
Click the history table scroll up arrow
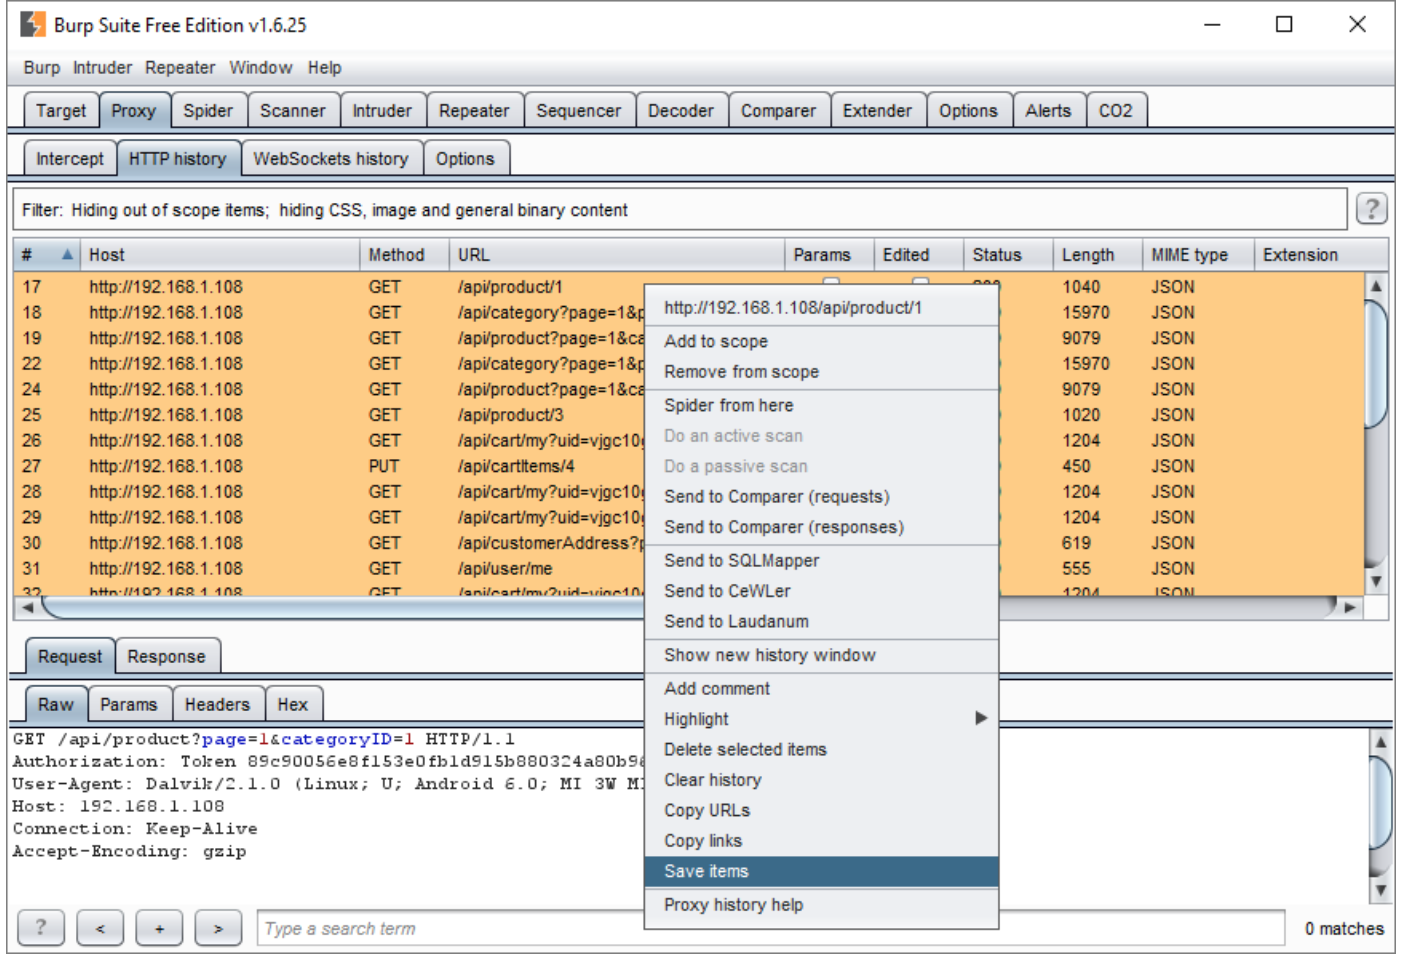click(x=1376, y=285)
